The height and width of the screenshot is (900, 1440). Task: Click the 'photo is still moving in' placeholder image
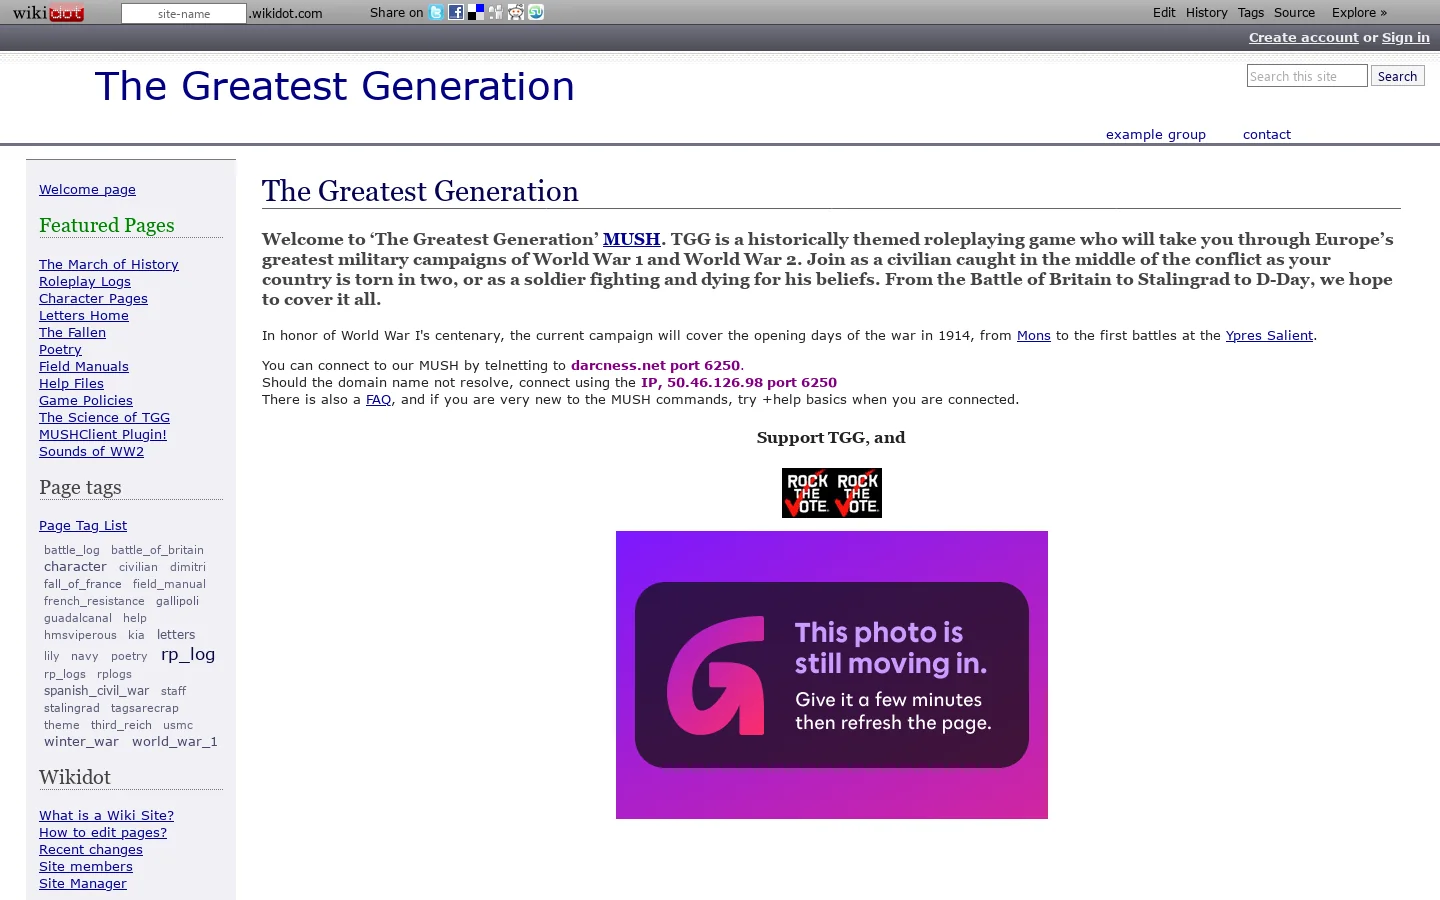[x=832, y=675]
